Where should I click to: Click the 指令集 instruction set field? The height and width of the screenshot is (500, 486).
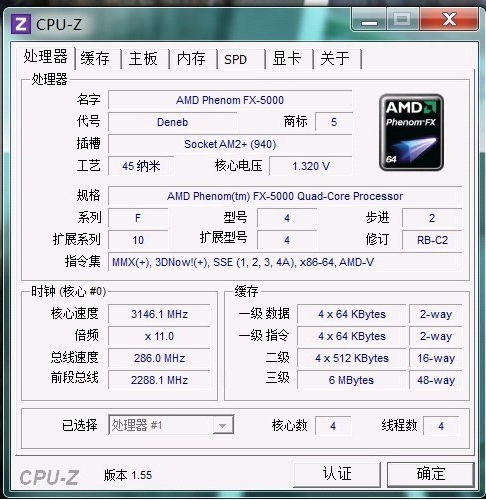pyautogui.click(x=285, y=262)
